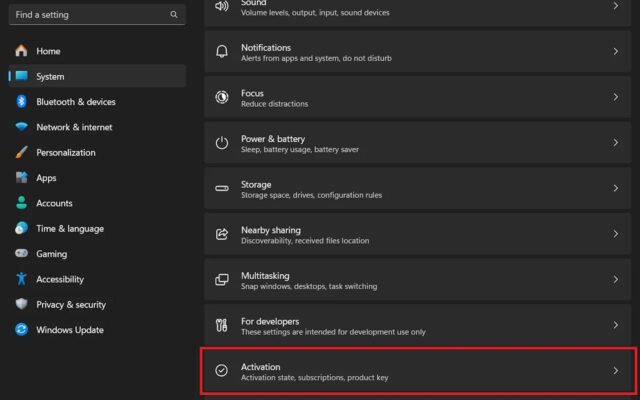Open Accessibility icon in sidebar
The width and height of the screenshot is (640, 400).
pyautogui.click(x=21, y=279)
